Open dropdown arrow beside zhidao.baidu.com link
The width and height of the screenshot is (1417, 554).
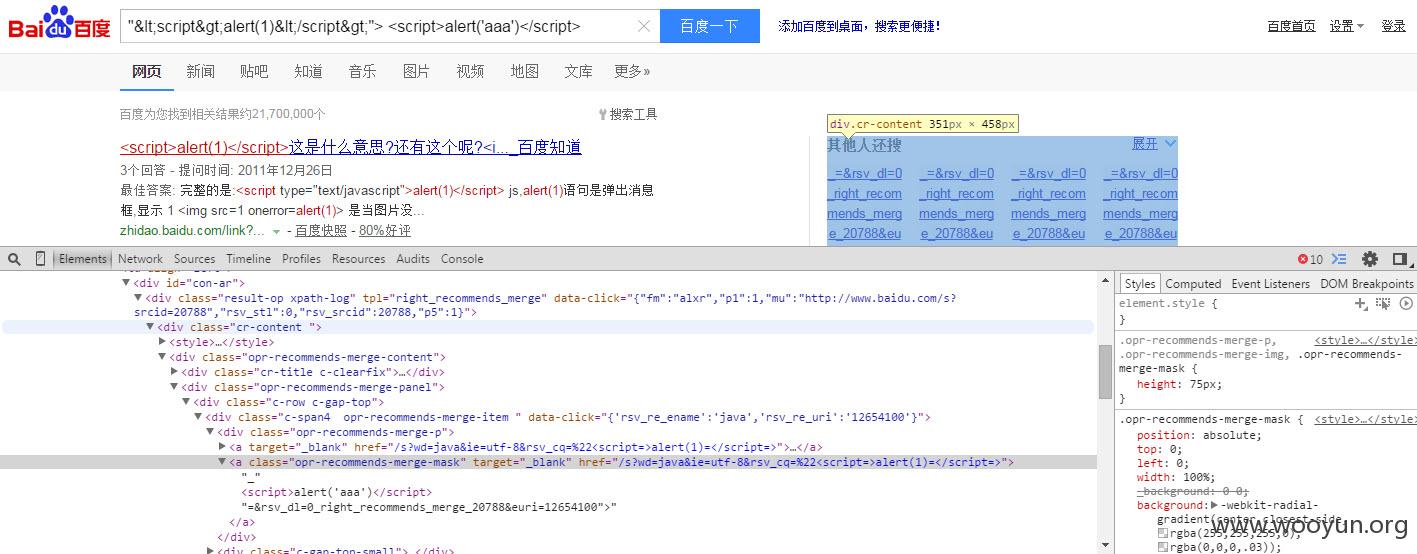click(276, 232)
